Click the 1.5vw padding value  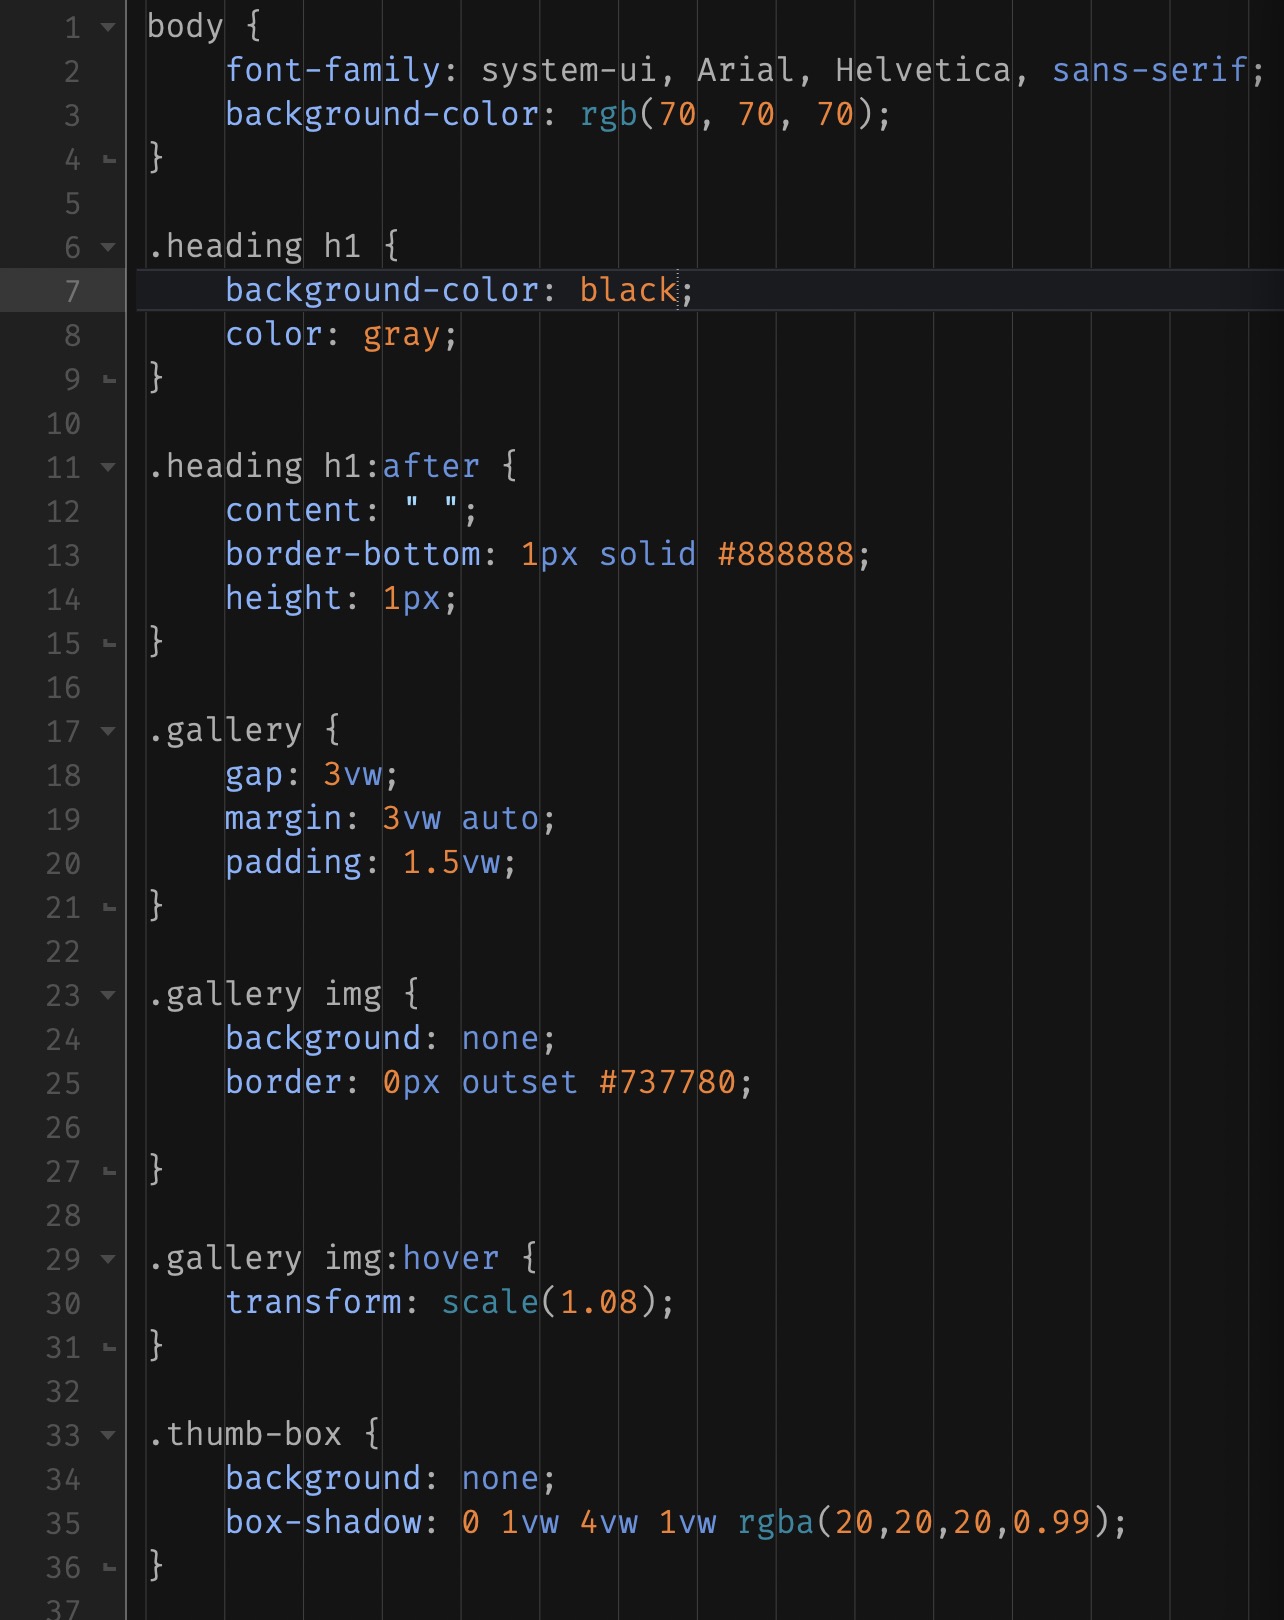(451, 862)
